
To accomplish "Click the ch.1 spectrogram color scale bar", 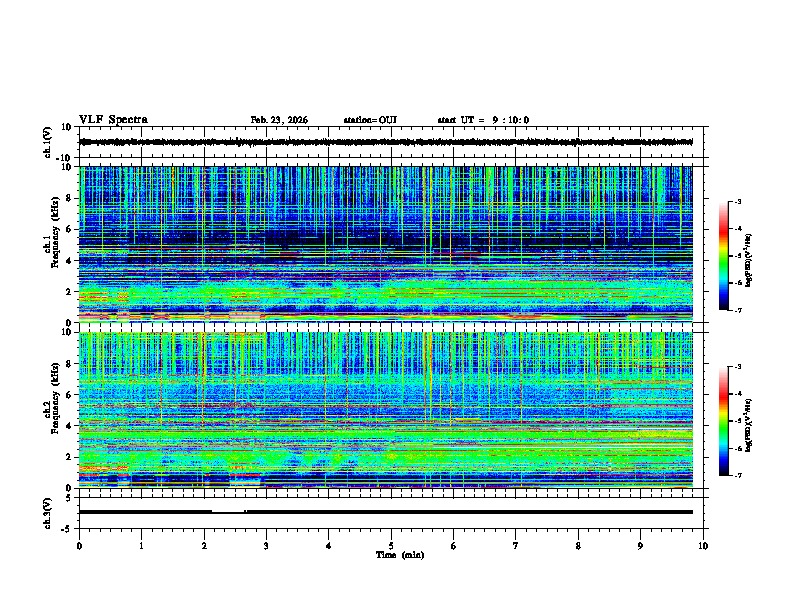I will (x=724, y=256).
